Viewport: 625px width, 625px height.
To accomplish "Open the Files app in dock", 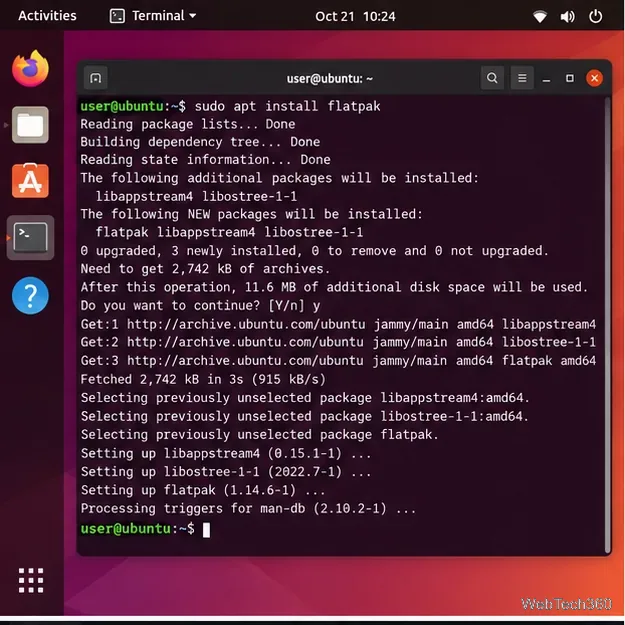I will click(x=30, y=125).
